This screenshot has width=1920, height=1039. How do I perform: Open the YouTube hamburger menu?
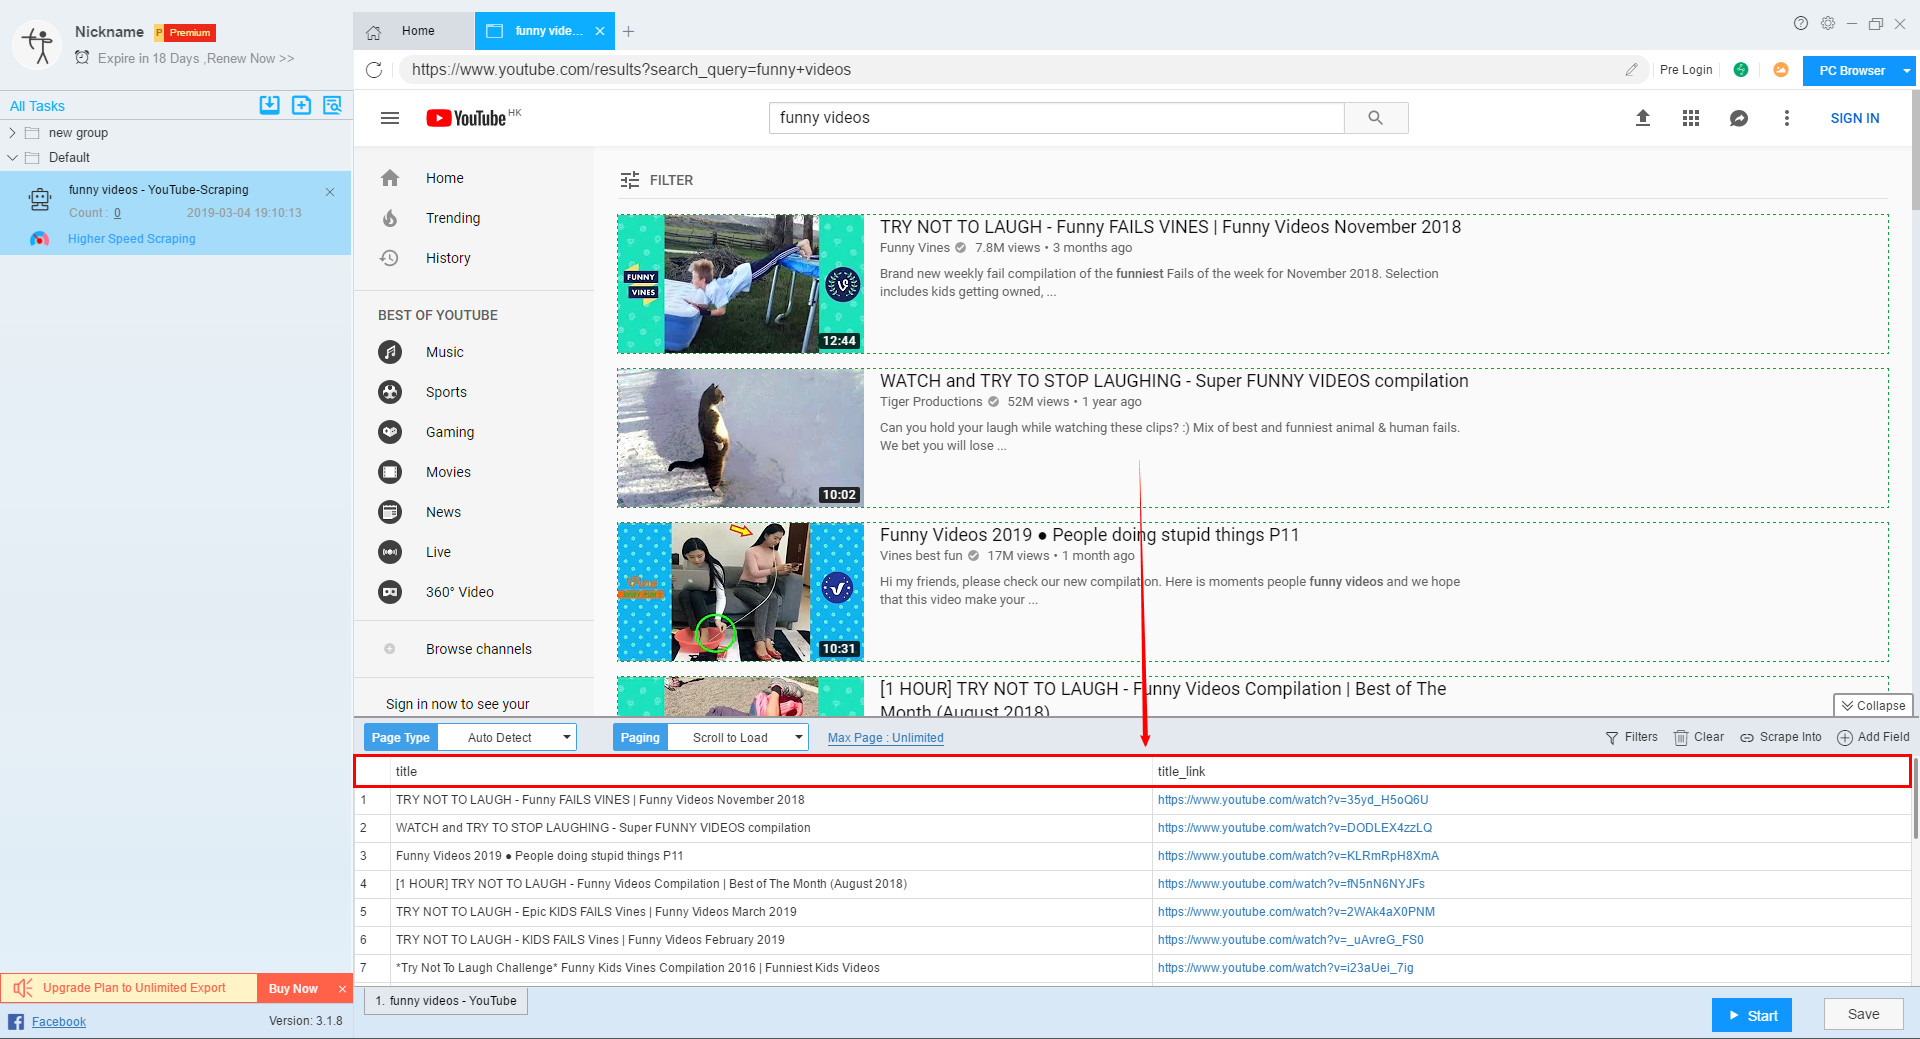point(390,118)
